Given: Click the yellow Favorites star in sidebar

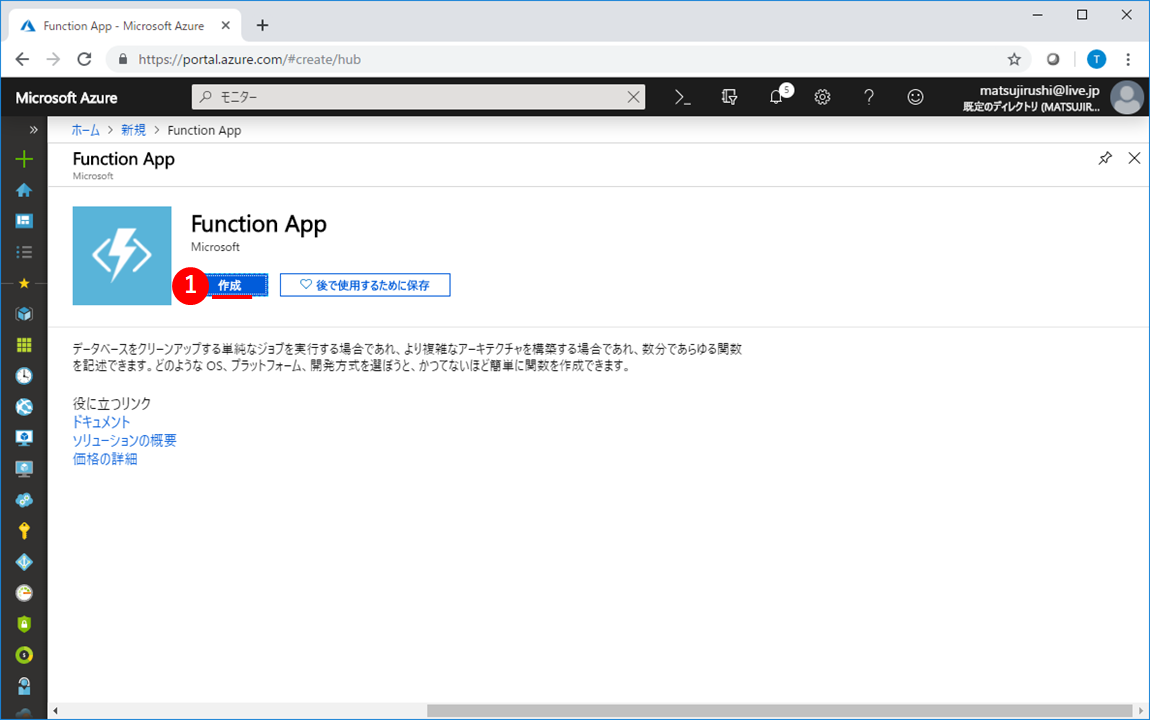Looking at the screenshot, I should click(x=24, y=283).
